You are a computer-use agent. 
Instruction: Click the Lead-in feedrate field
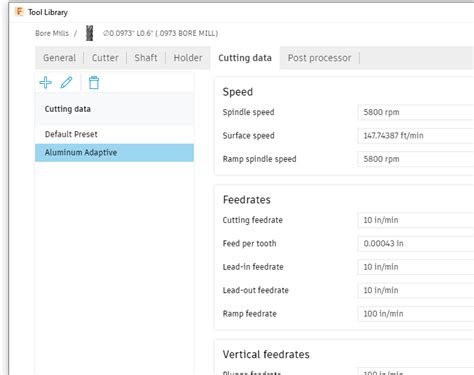pos(416,267)
